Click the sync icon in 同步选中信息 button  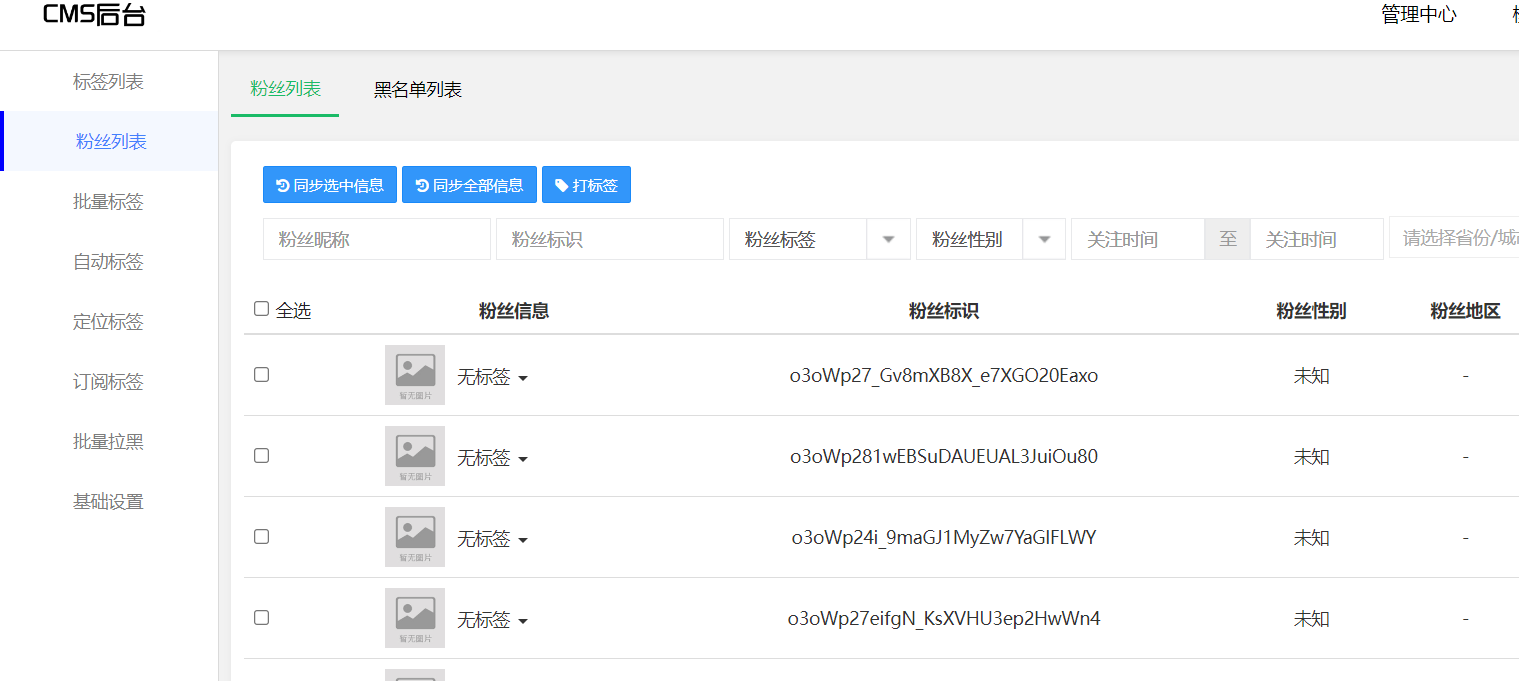coord(283,185)
